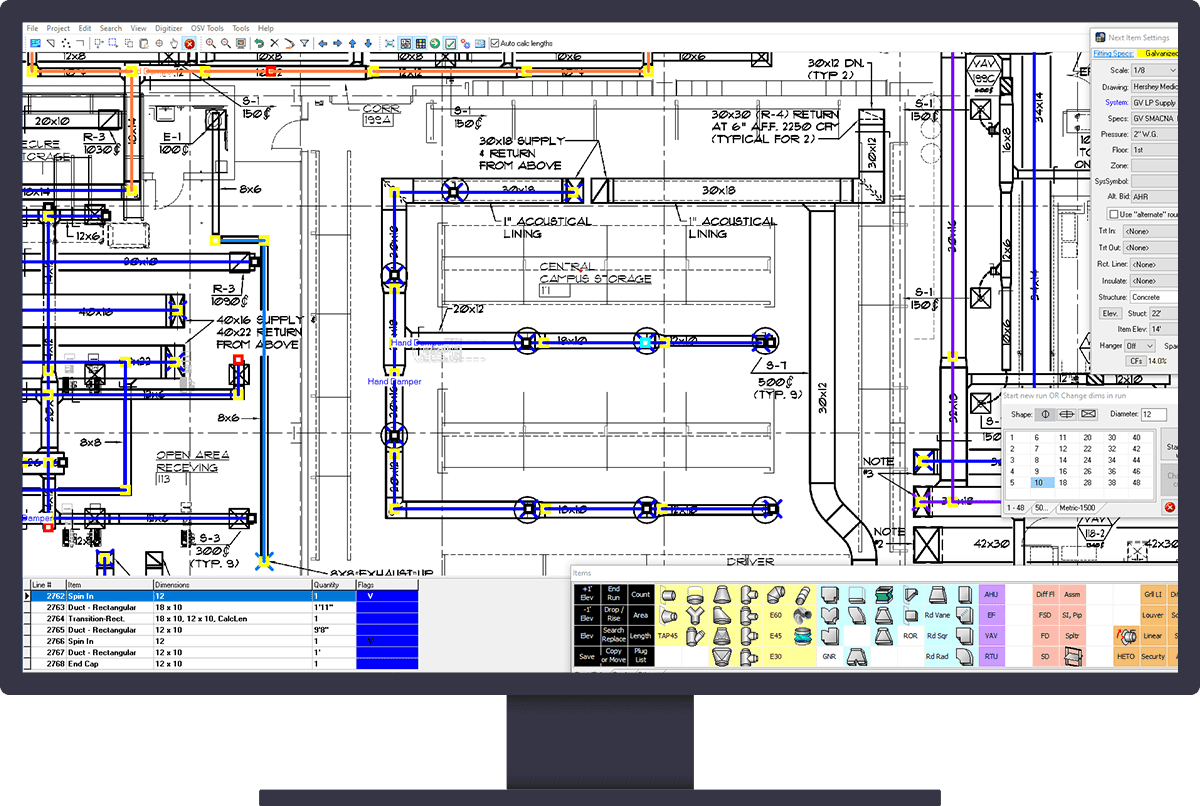Select the rectangular shape toggle

1089,414
